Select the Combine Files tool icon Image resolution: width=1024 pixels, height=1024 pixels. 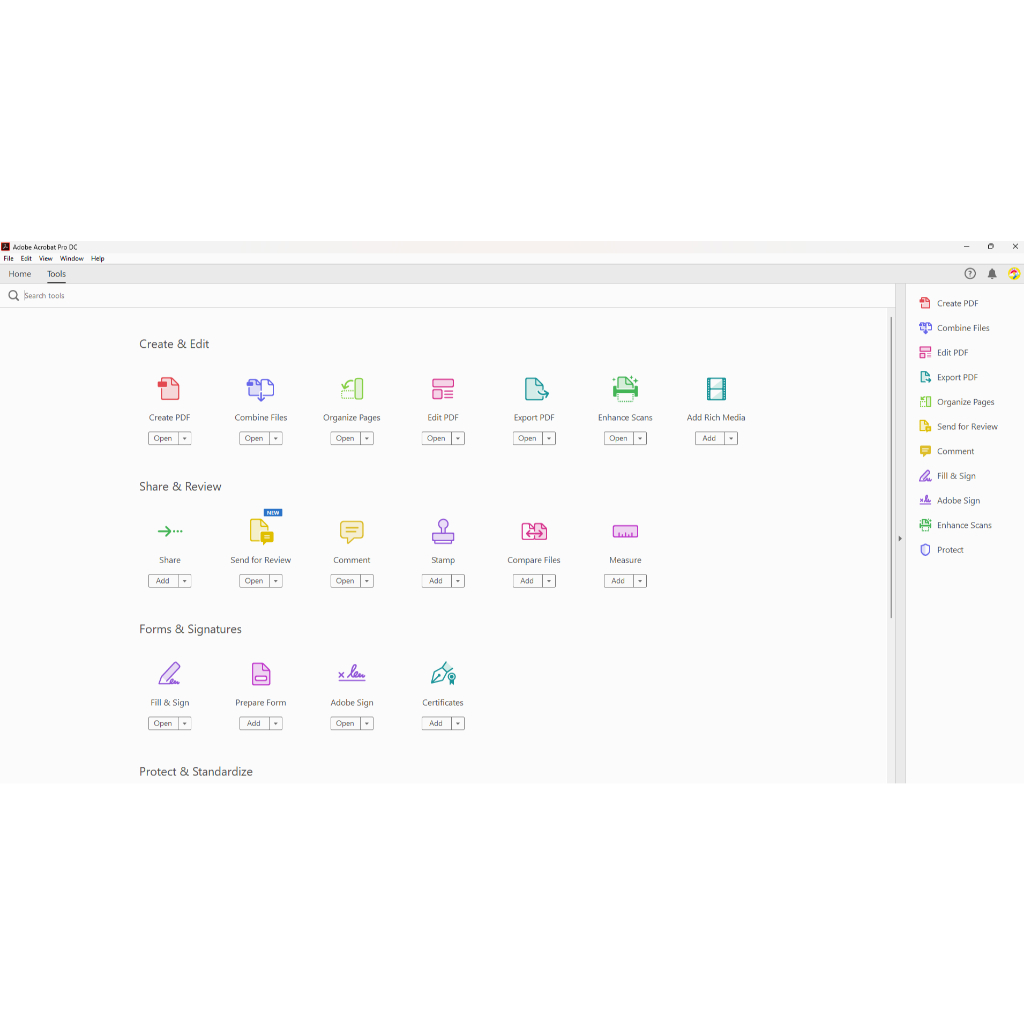coord(261,389)
